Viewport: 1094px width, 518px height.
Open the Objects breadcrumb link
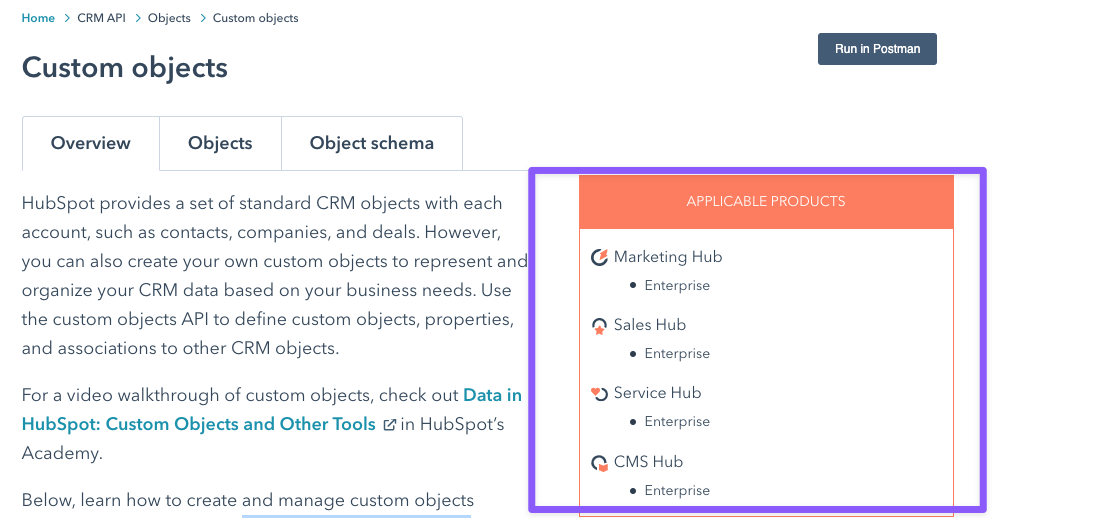coord(169,18)
